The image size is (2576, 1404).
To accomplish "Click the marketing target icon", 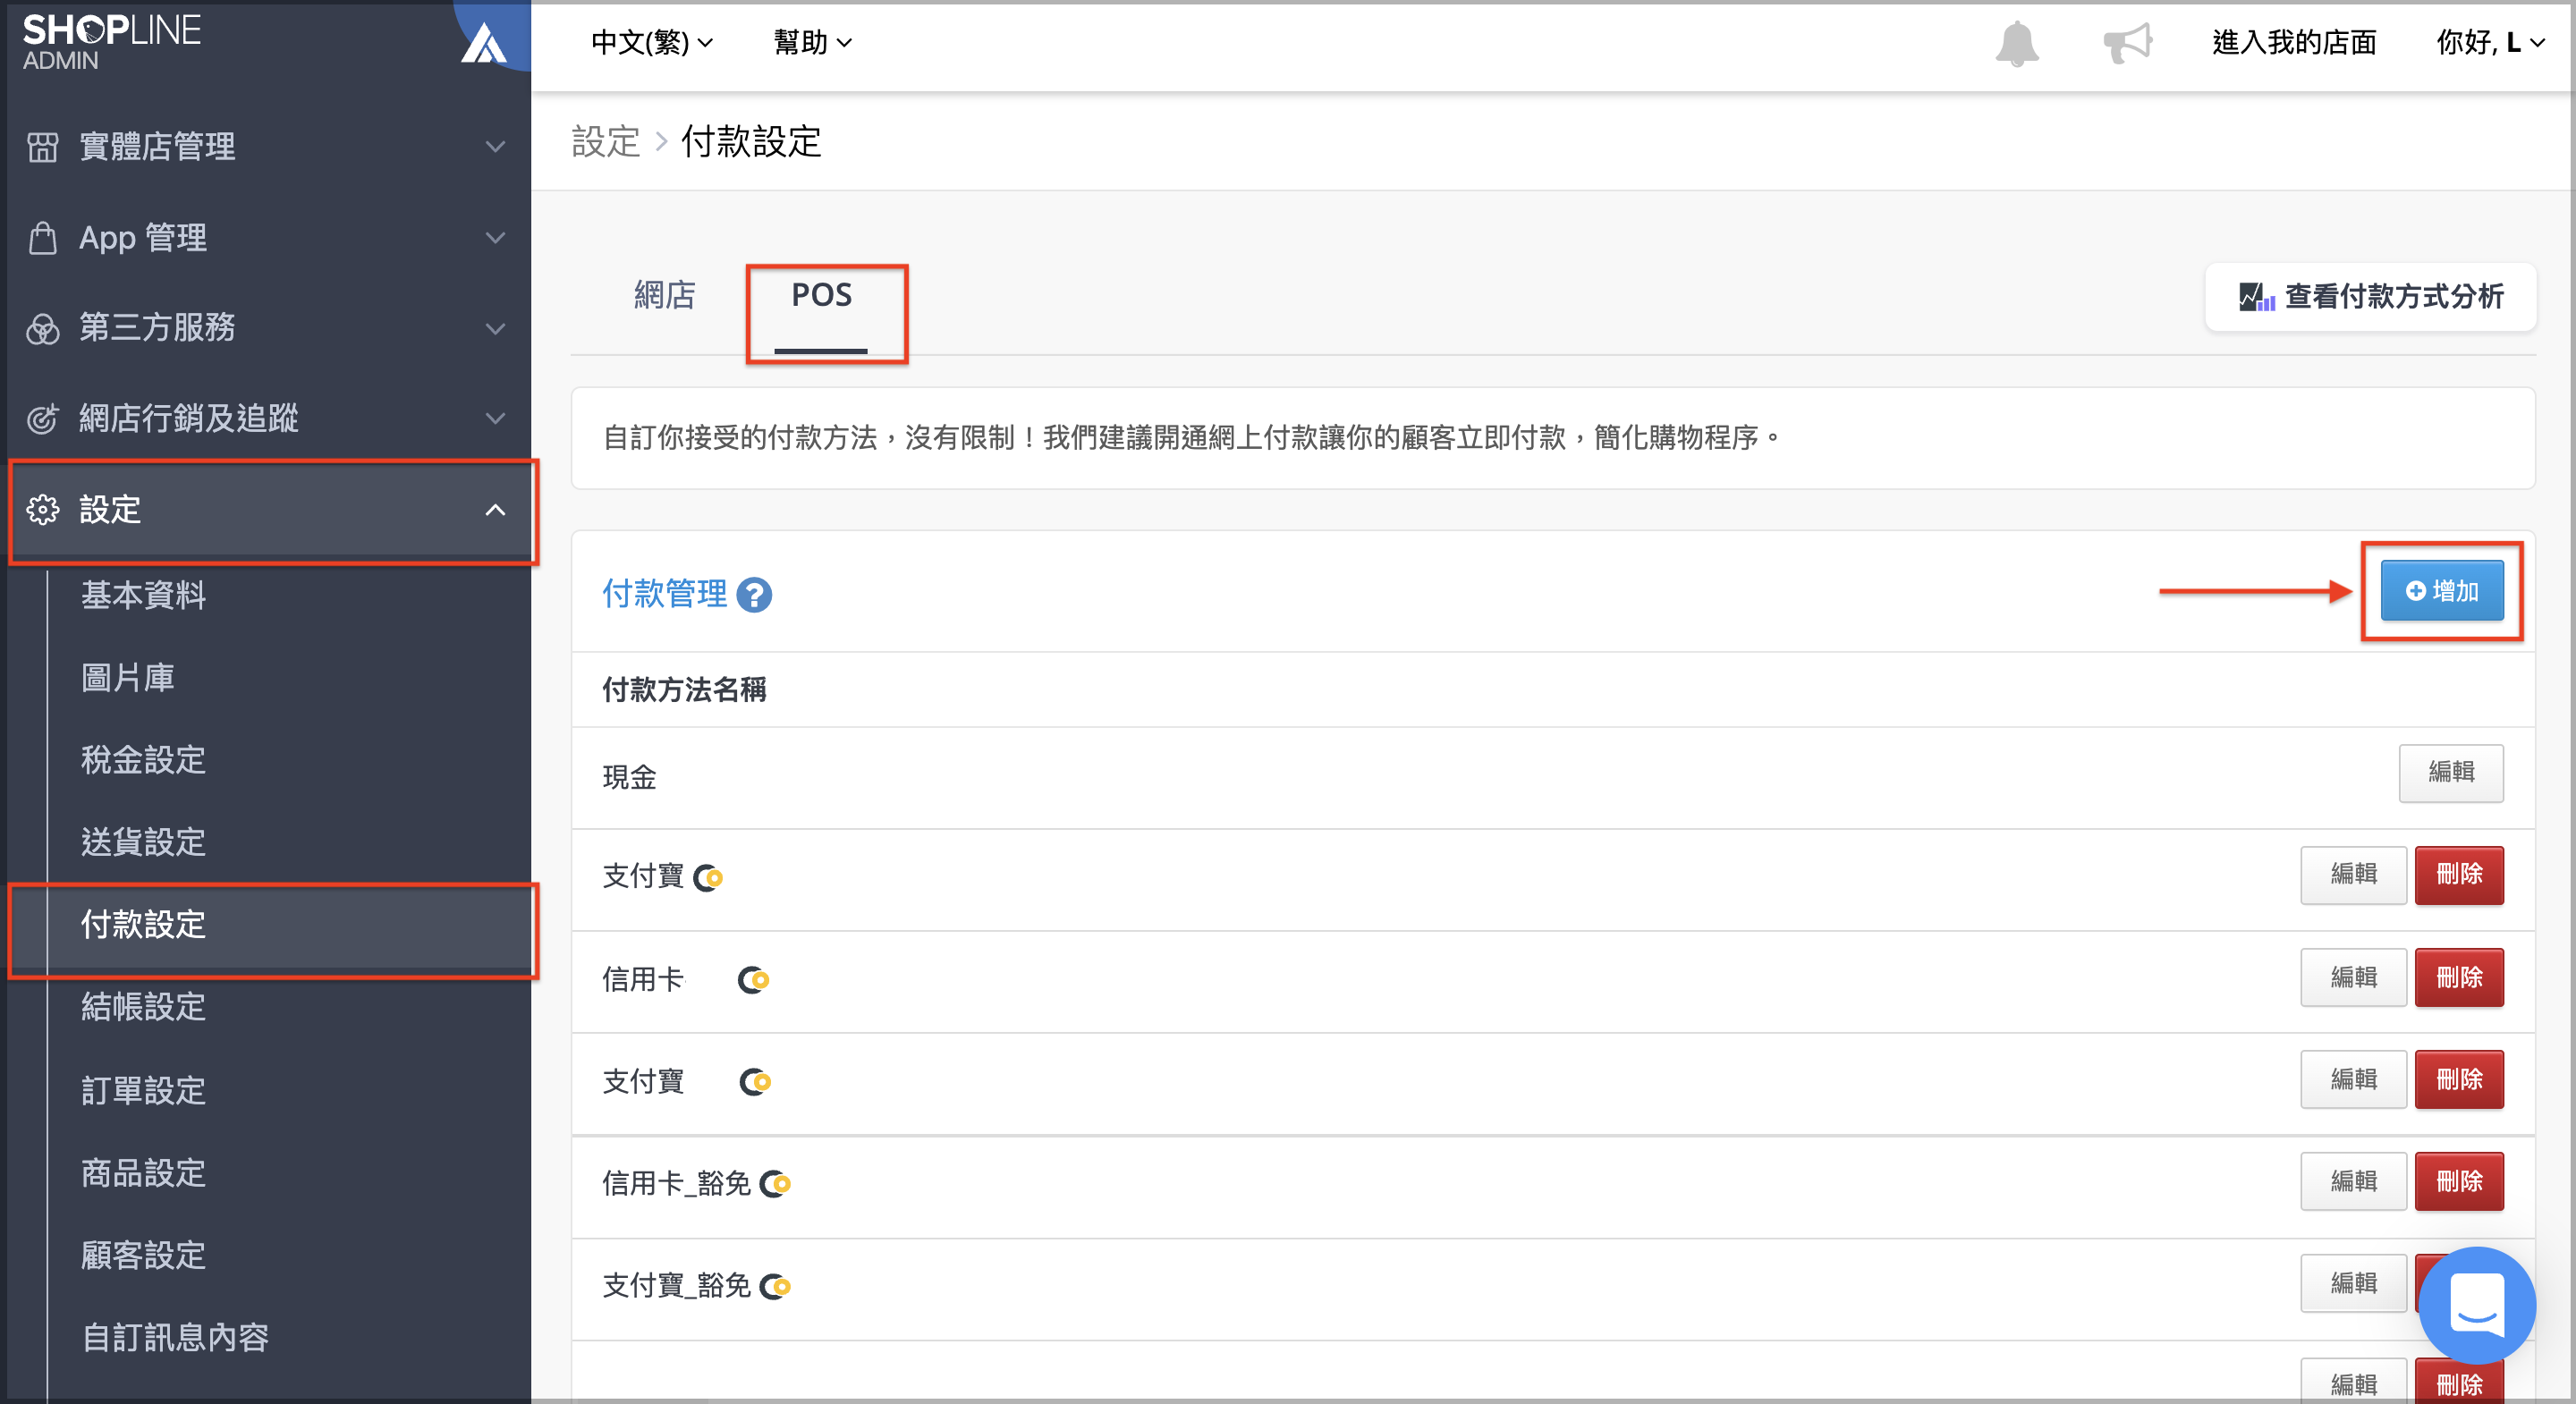I will pos(42,418).
